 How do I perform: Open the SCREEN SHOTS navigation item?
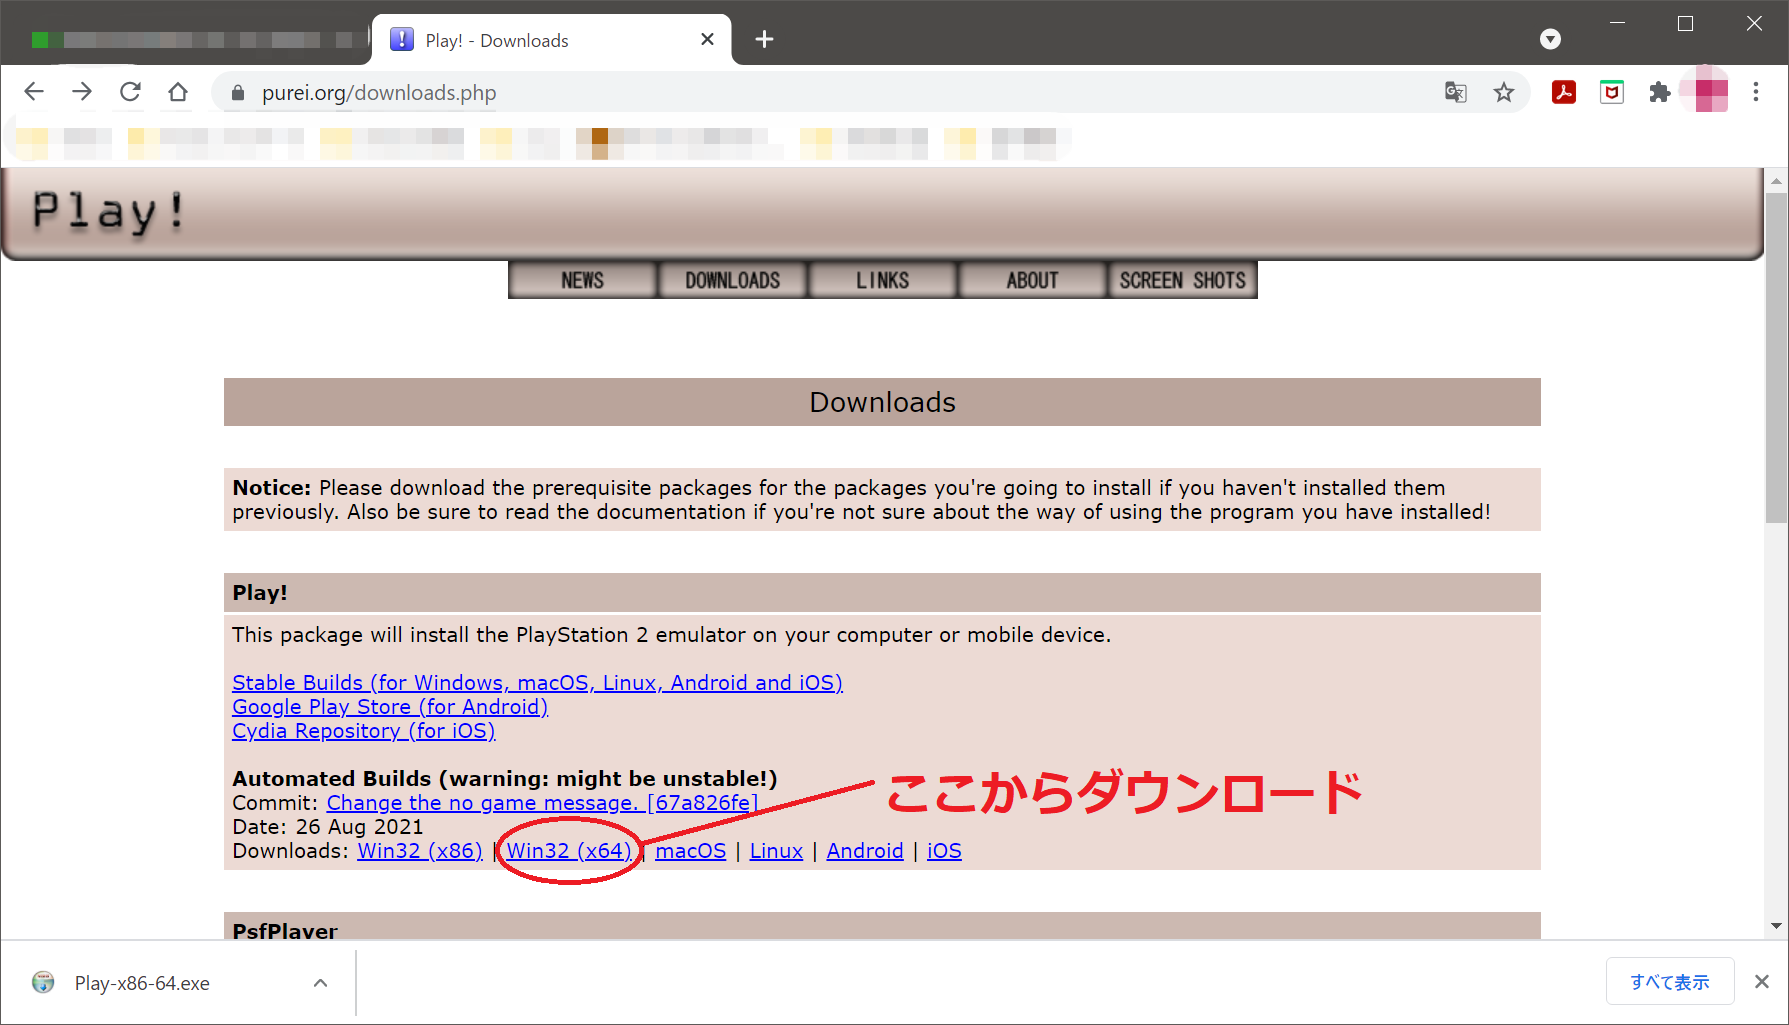1182,280
